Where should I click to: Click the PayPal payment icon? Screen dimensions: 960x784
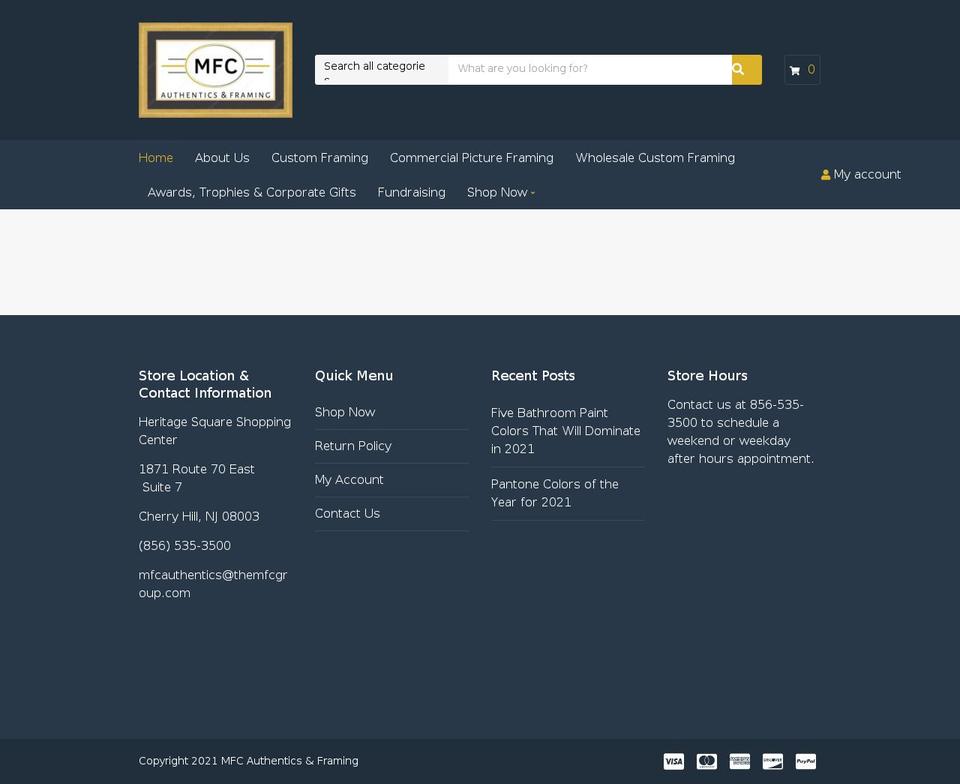coord(806,761)
